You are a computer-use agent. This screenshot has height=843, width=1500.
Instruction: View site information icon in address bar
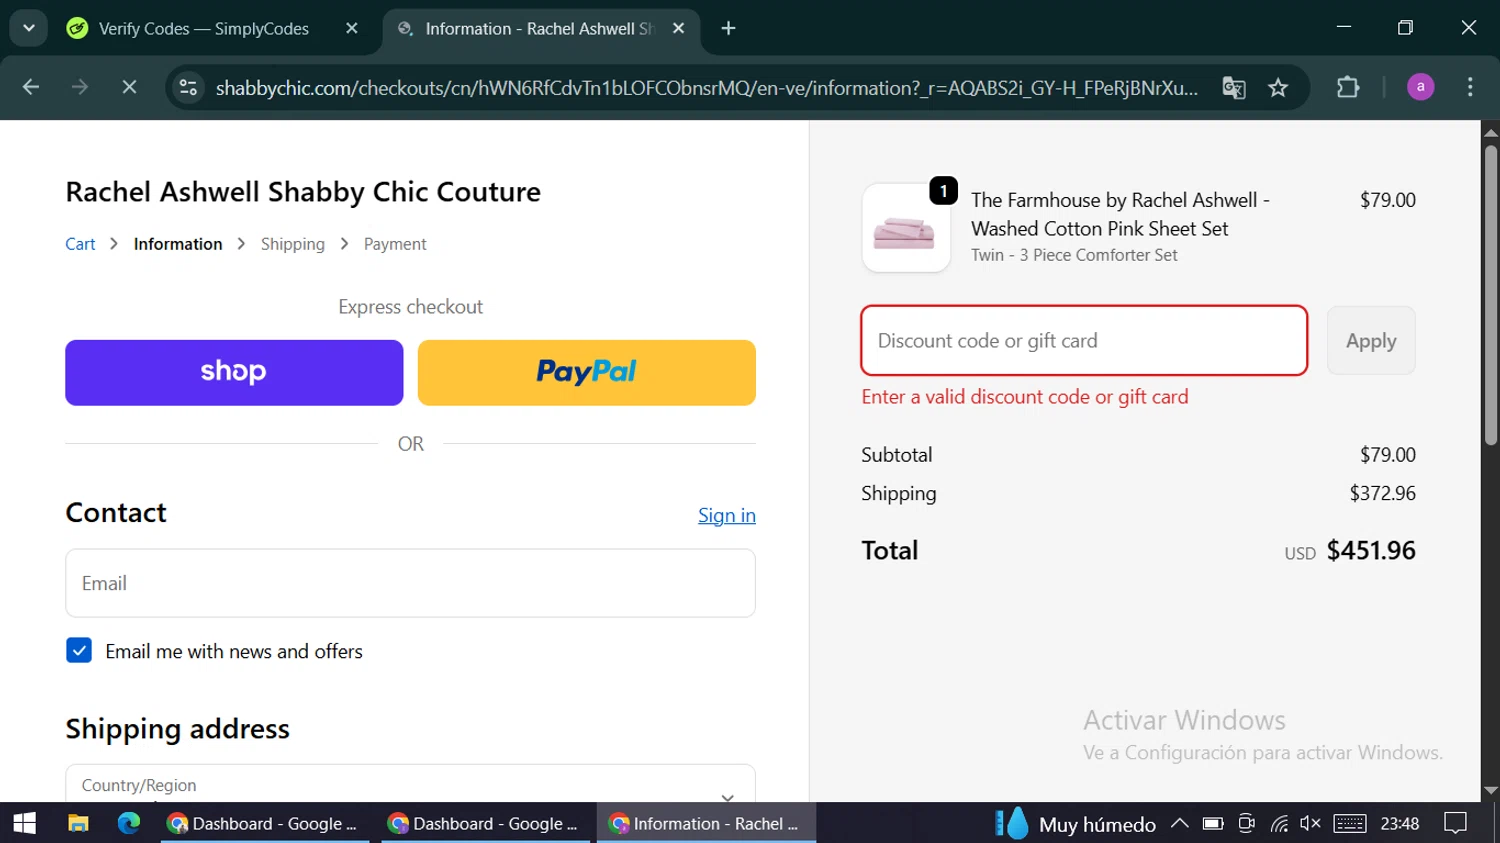tap(188, 88)
